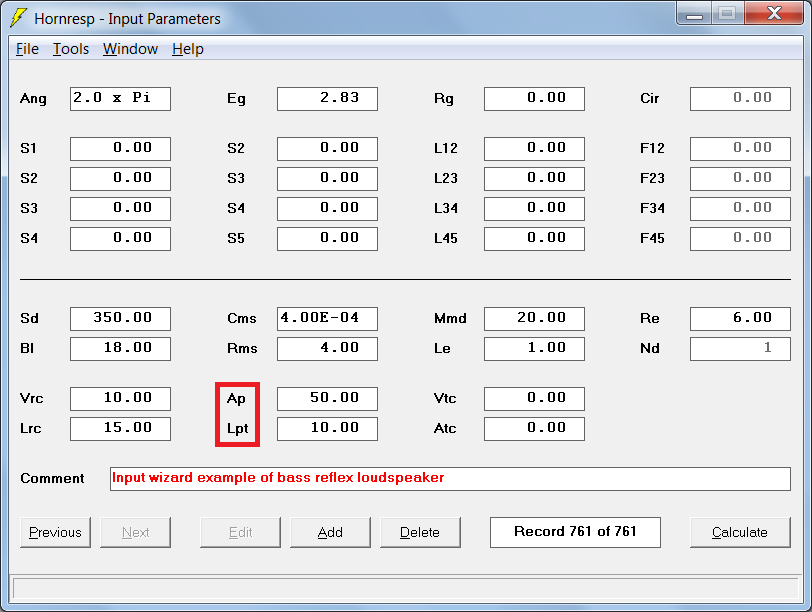
Task: Select the Eg field with 2.83
Action: (x=327, y=98)
